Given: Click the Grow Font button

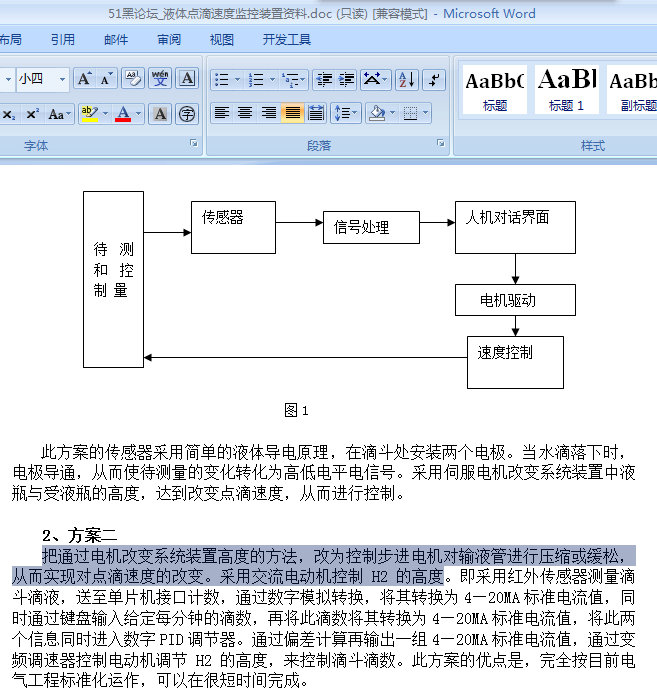Looking at the screenshot, I should tap(84, 80).
